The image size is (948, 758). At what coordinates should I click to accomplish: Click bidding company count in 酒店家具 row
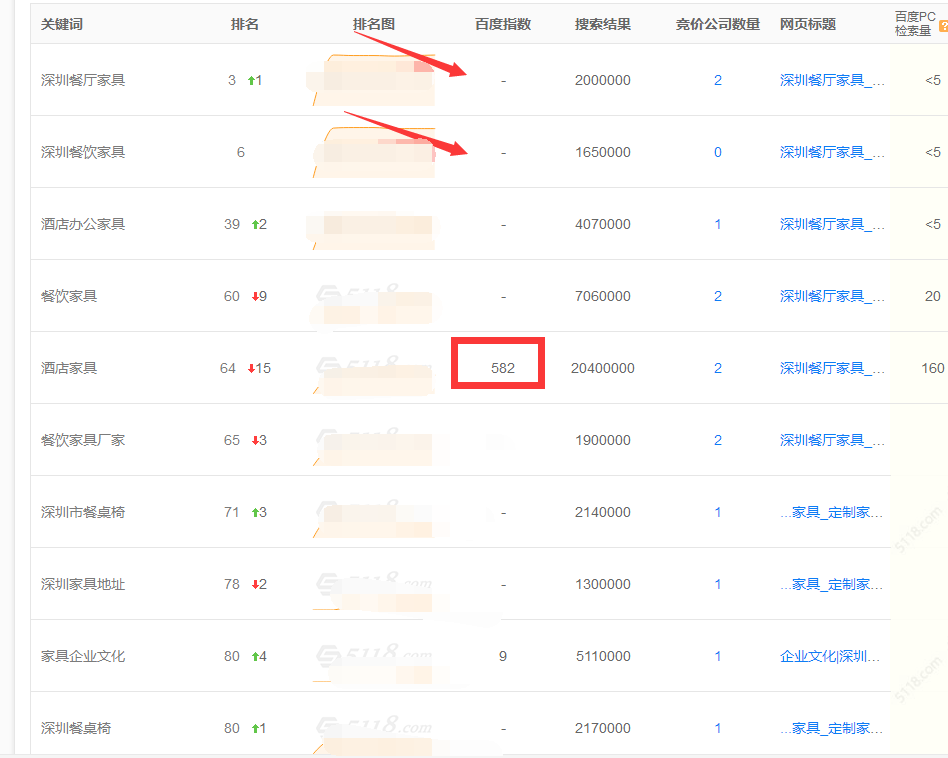tap(718, 368)
